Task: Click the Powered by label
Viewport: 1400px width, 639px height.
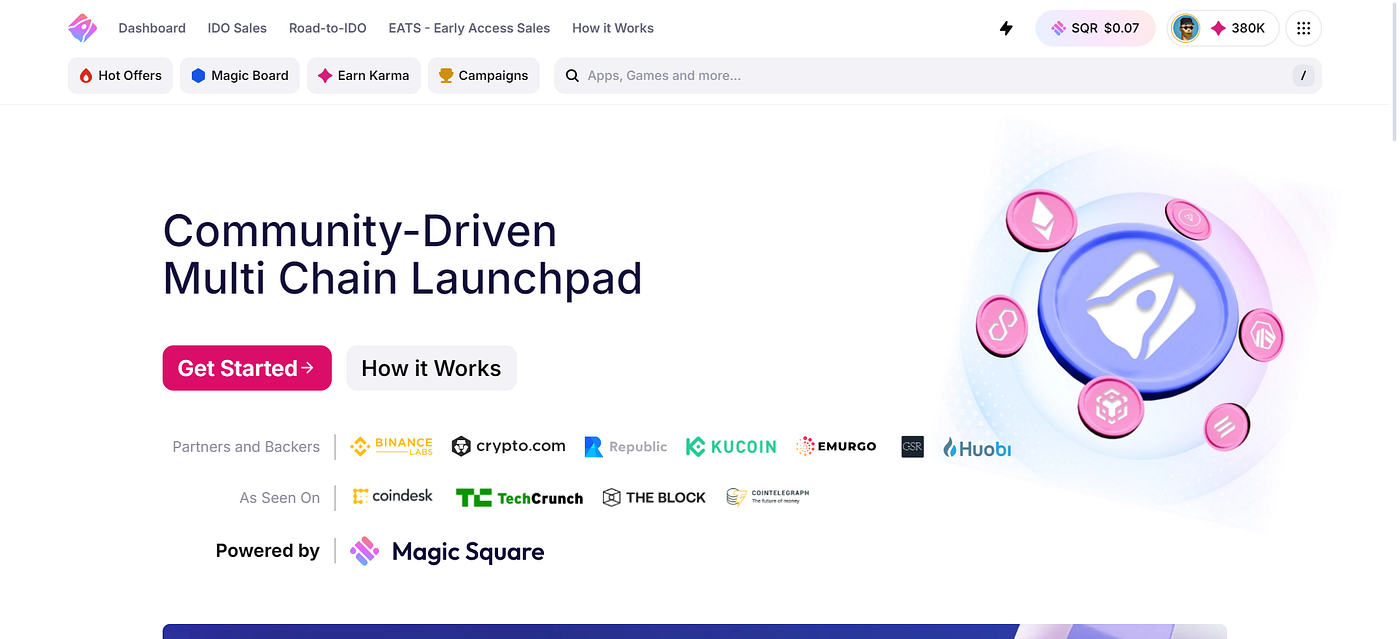Action: (267, 551)
